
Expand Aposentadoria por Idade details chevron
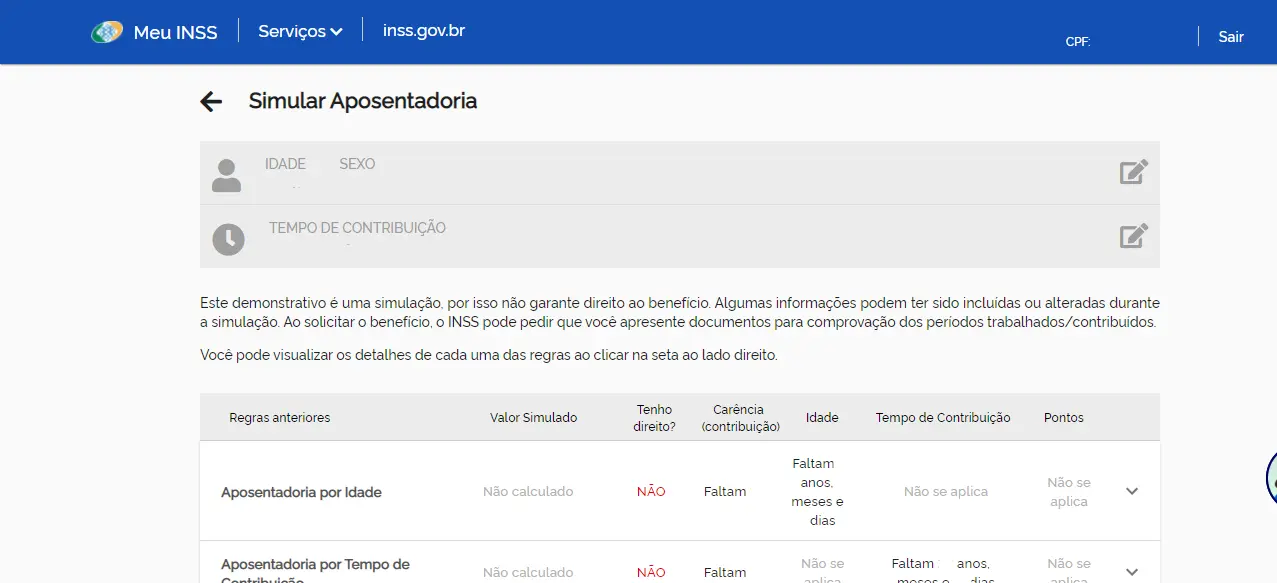point(1132,491)
